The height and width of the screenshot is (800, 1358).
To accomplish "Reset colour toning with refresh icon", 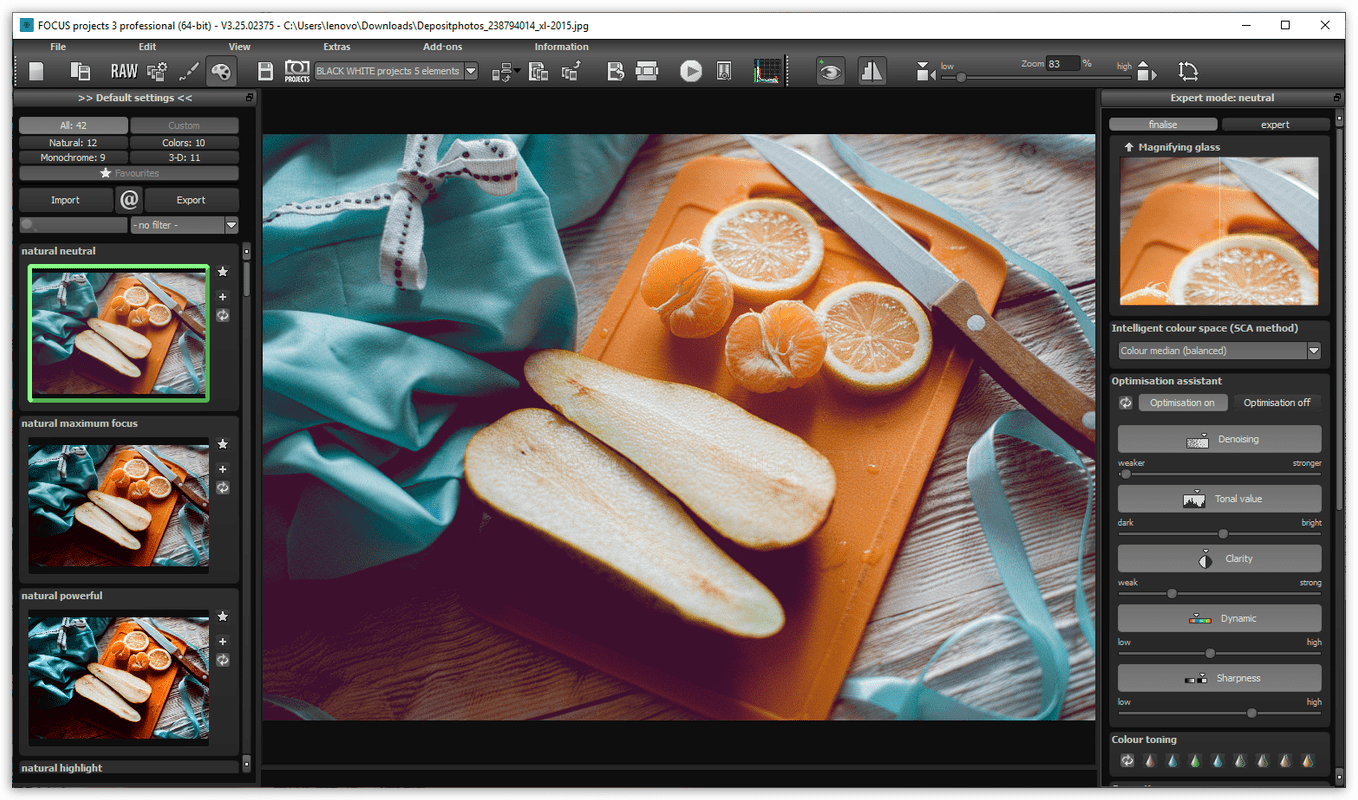I will pos(1127,761).
